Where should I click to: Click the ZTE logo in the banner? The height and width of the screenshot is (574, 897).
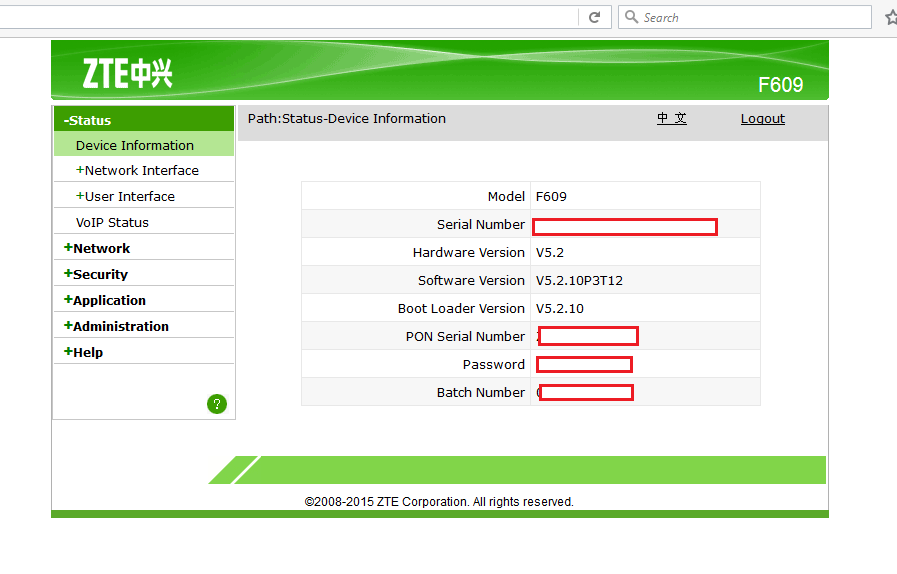click(x=127, y=73)
